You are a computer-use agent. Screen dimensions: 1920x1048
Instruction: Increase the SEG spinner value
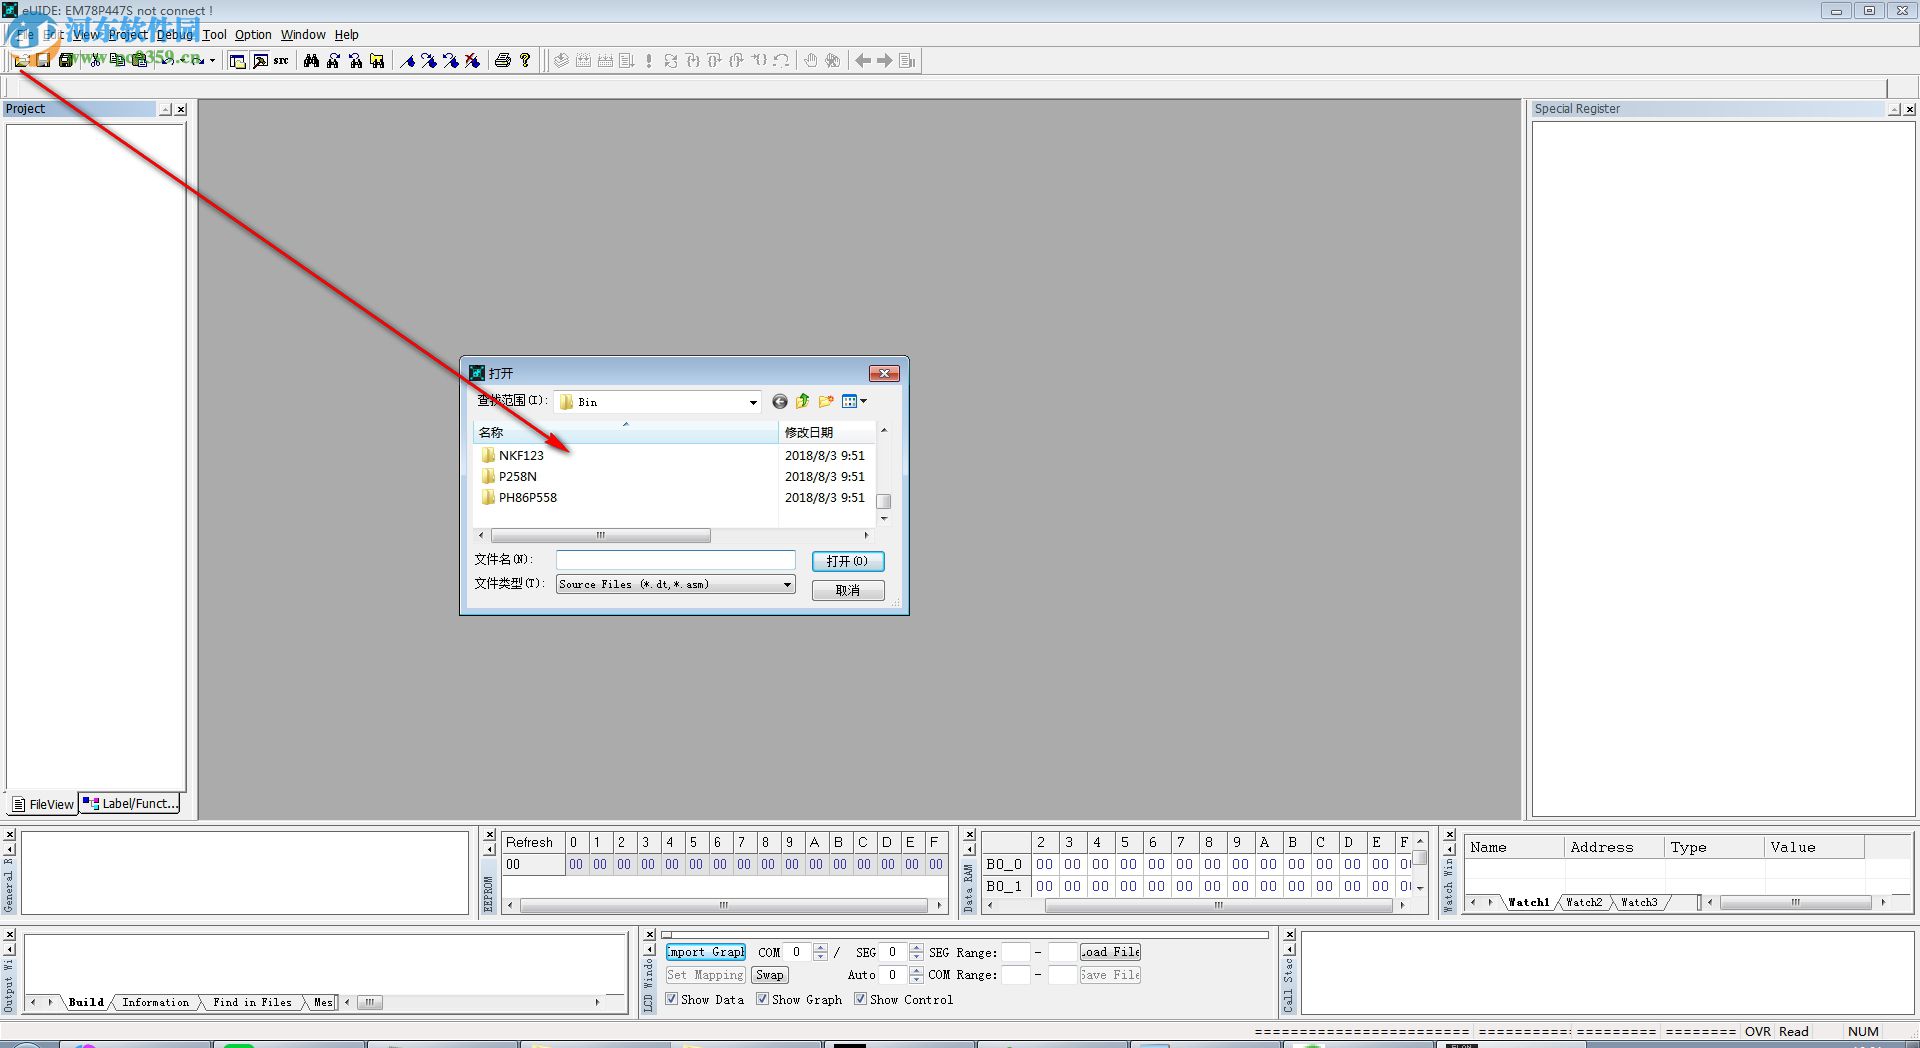(x=916, y=948)
